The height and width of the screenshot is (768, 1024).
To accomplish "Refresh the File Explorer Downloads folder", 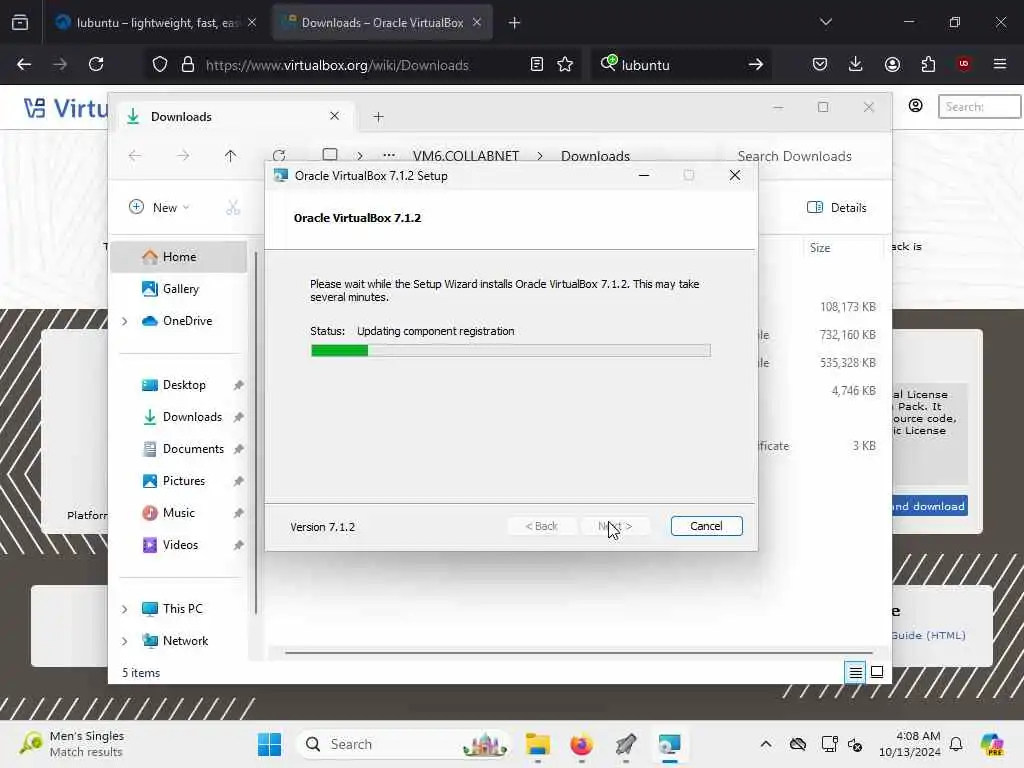I will [x=280, y=155].
